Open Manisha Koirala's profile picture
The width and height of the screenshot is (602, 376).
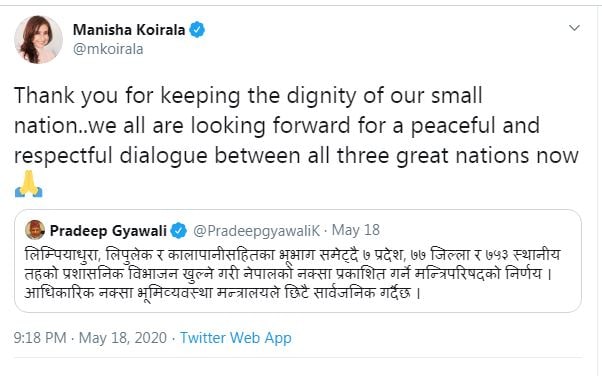click(x=38, y=40)
